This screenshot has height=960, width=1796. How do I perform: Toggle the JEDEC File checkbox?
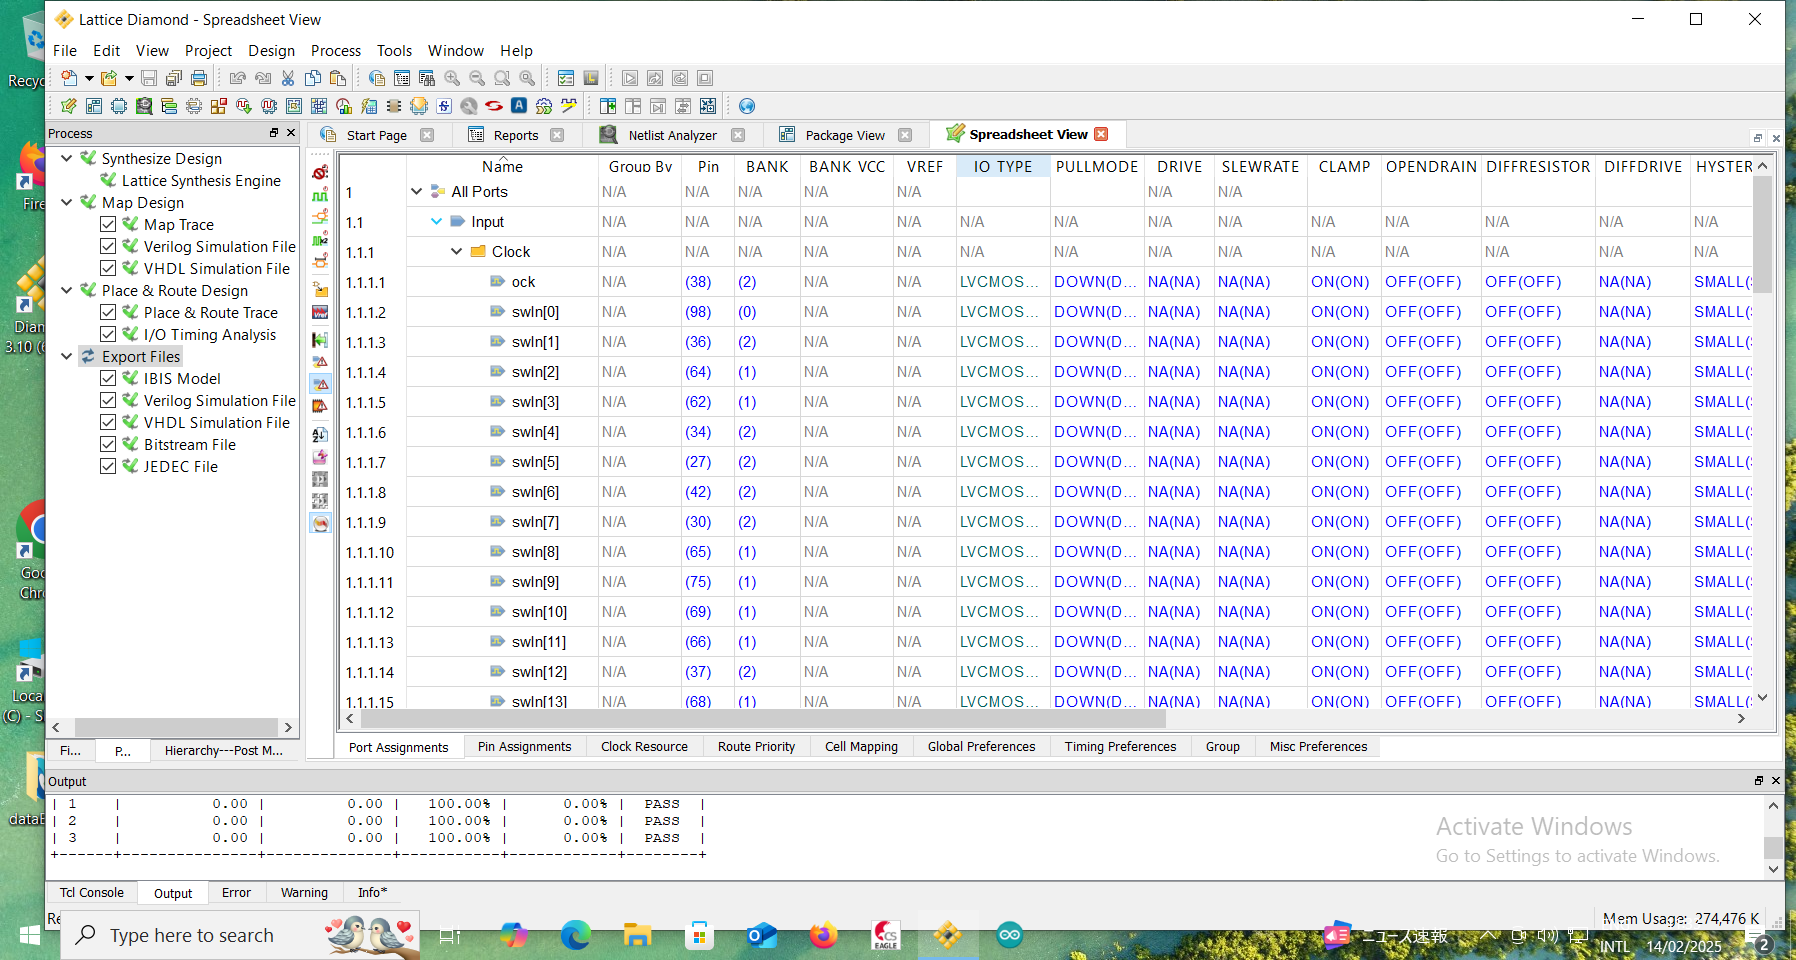tap(108, 467)
